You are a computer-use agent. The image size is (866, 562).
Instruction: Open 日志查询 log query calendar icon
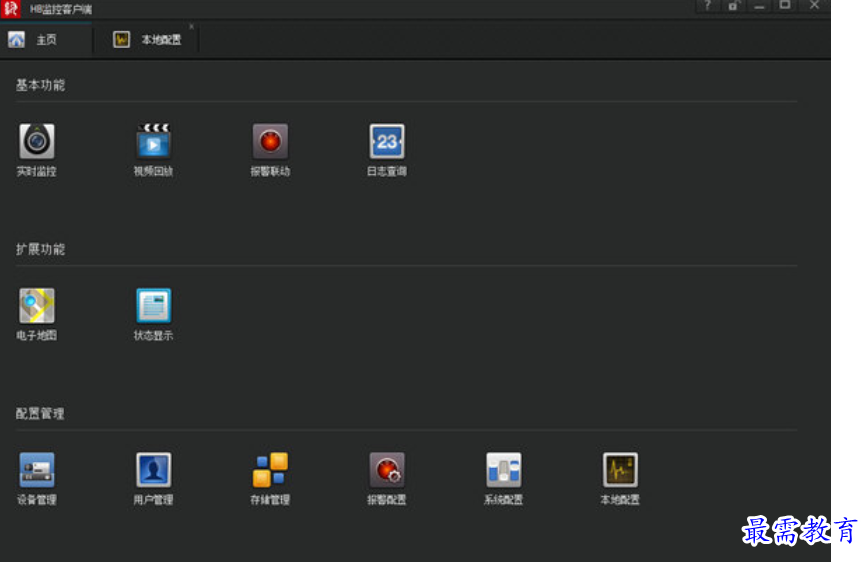[387, 142]
